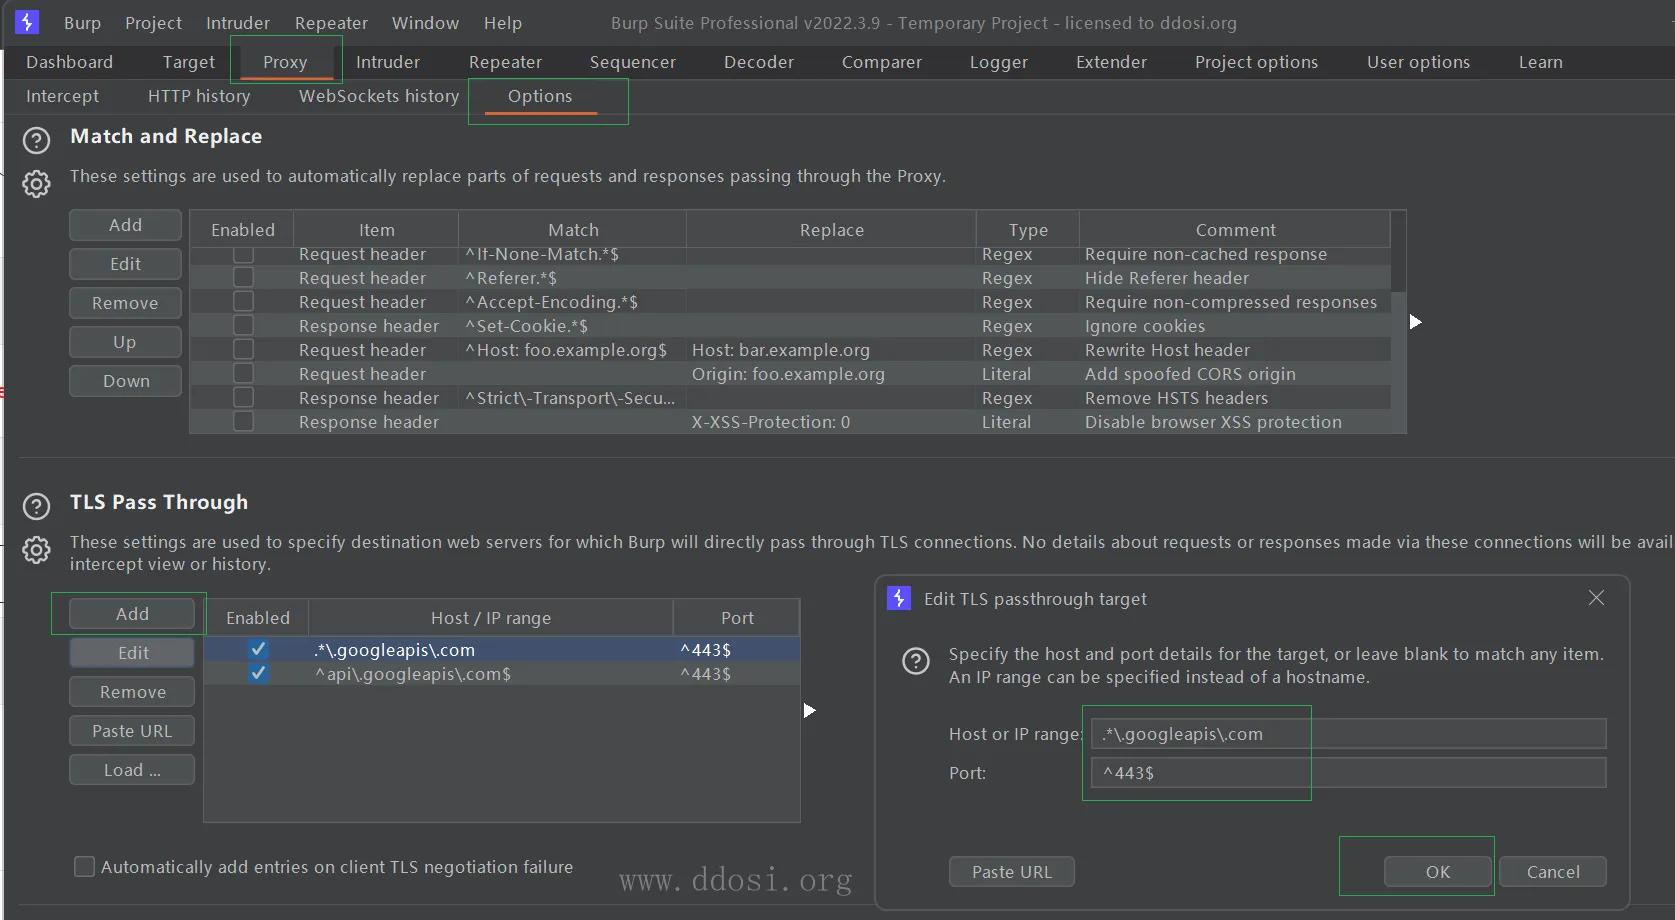The height and width of the screenshot is (920, 1675).
Task: Sort by the Host / IP range column header
Action: coord(491,618)
